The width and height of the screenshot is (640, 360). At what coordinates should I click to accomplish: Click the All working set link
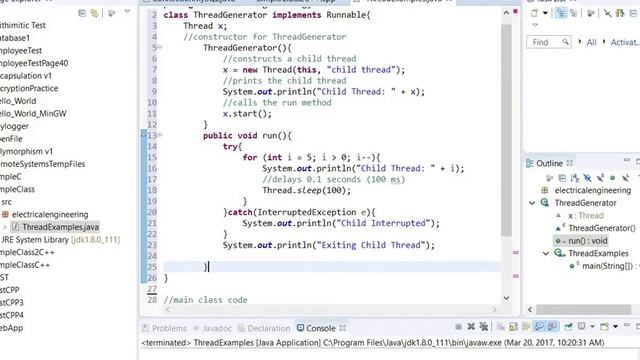(x=591, y=42)
